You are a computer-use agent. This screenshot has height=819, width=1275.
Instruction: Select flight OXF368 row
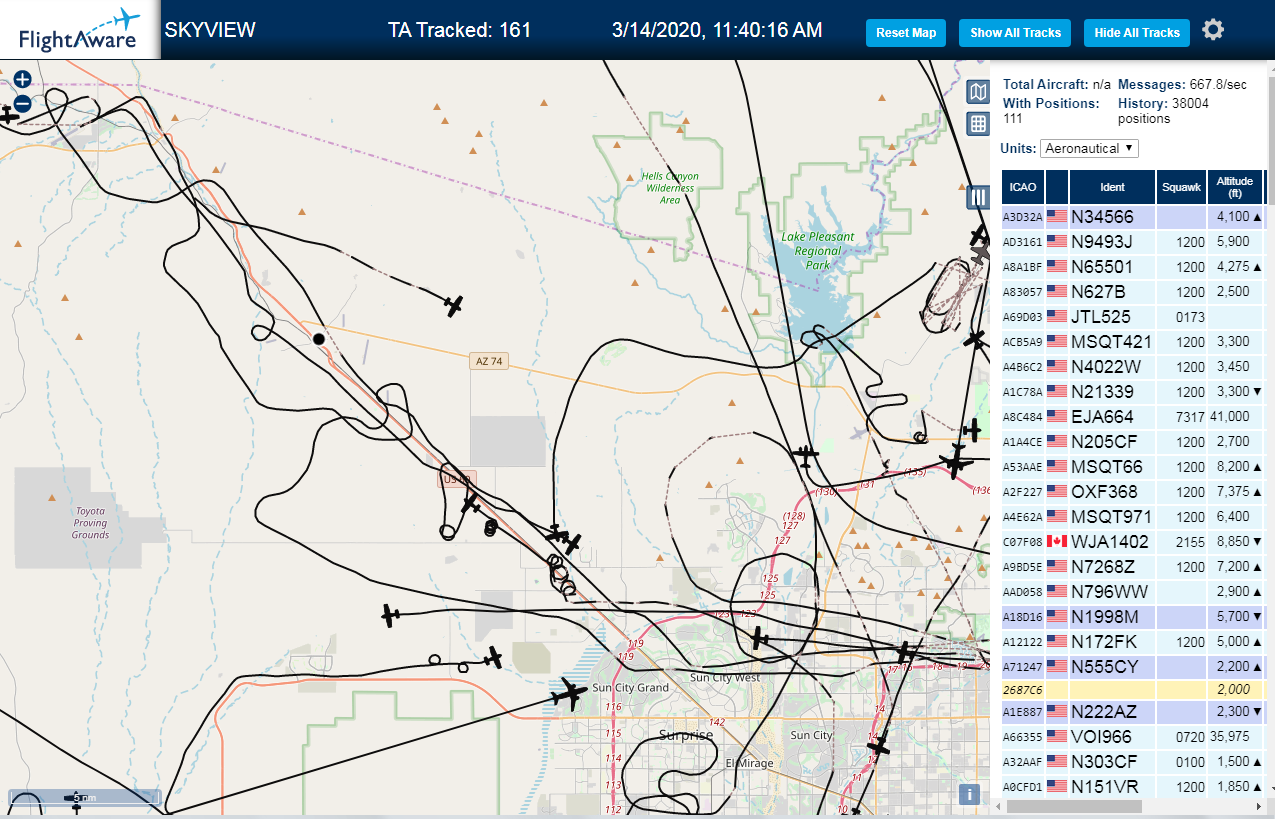(1133, 492)
